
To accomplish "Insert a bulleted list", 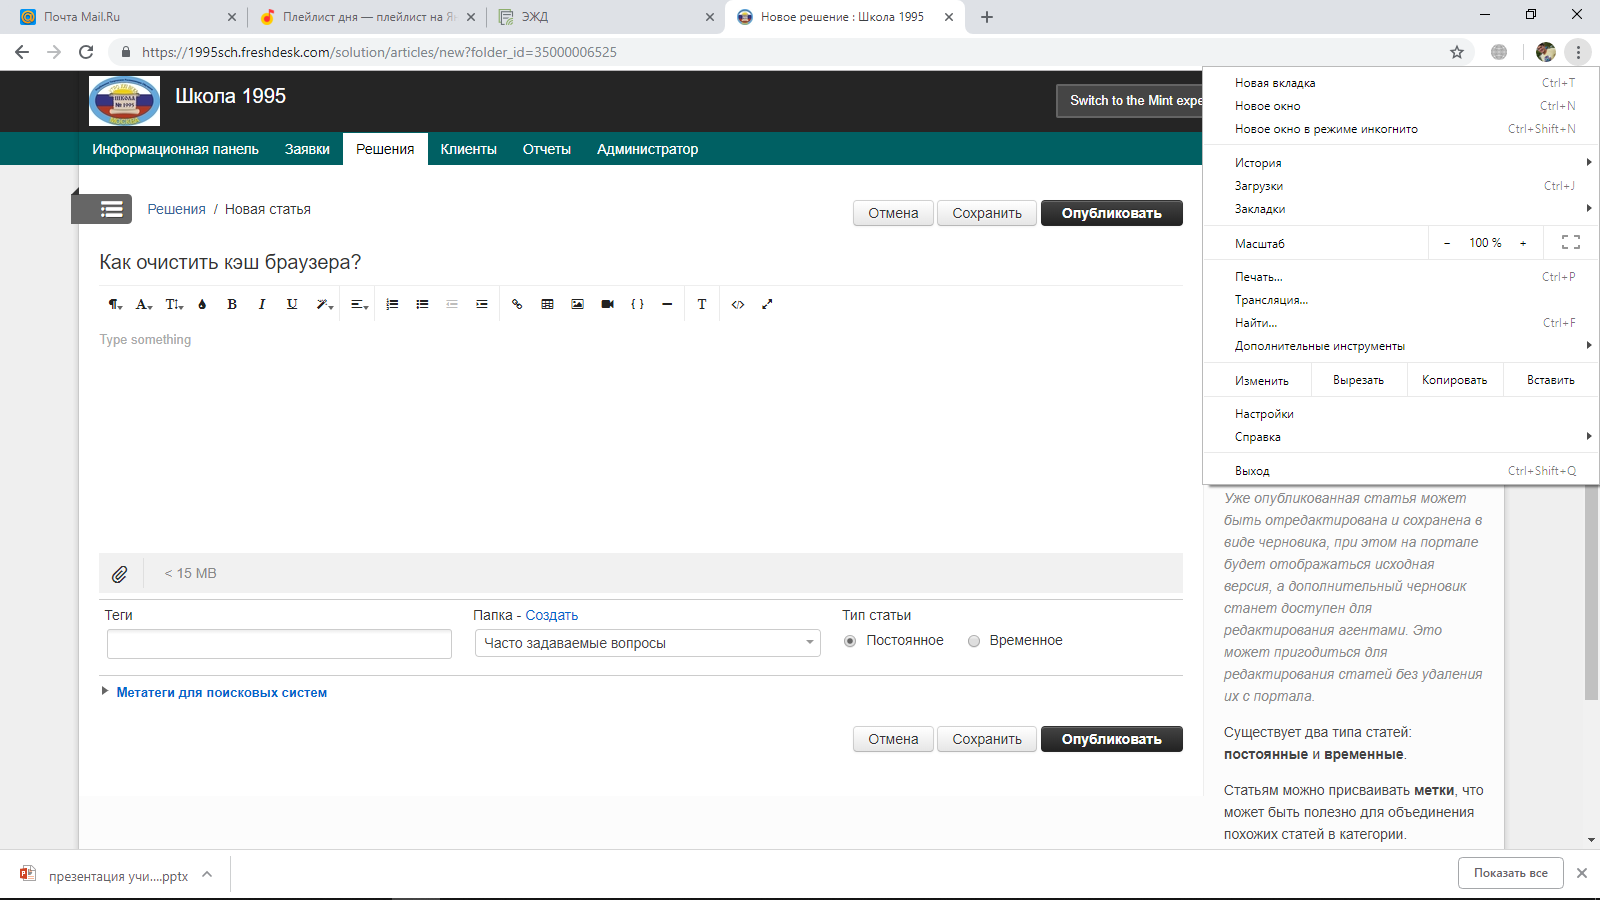I will 422,304.
